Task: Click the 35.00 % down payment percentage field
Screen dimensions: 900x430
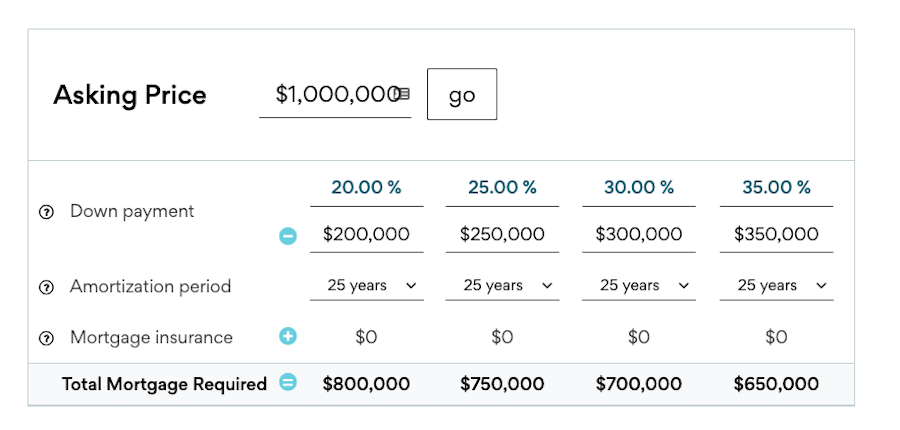Action: 777,188
